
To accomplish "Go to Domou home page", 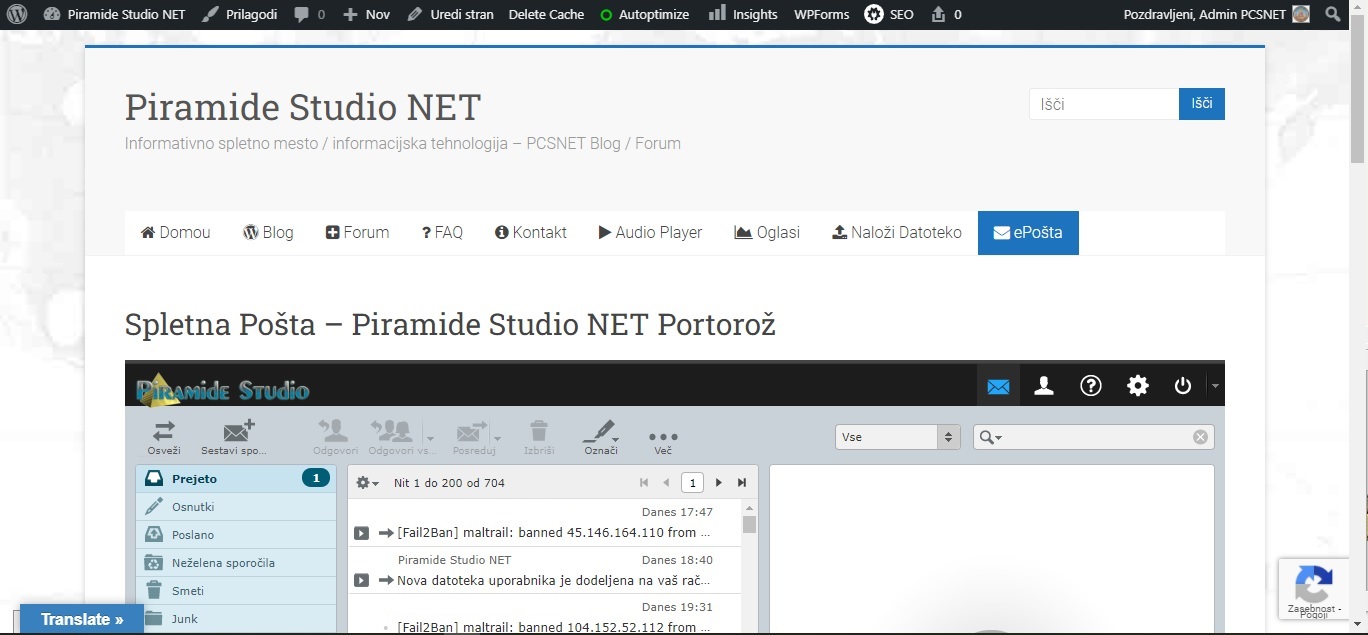I will [175, 233].
